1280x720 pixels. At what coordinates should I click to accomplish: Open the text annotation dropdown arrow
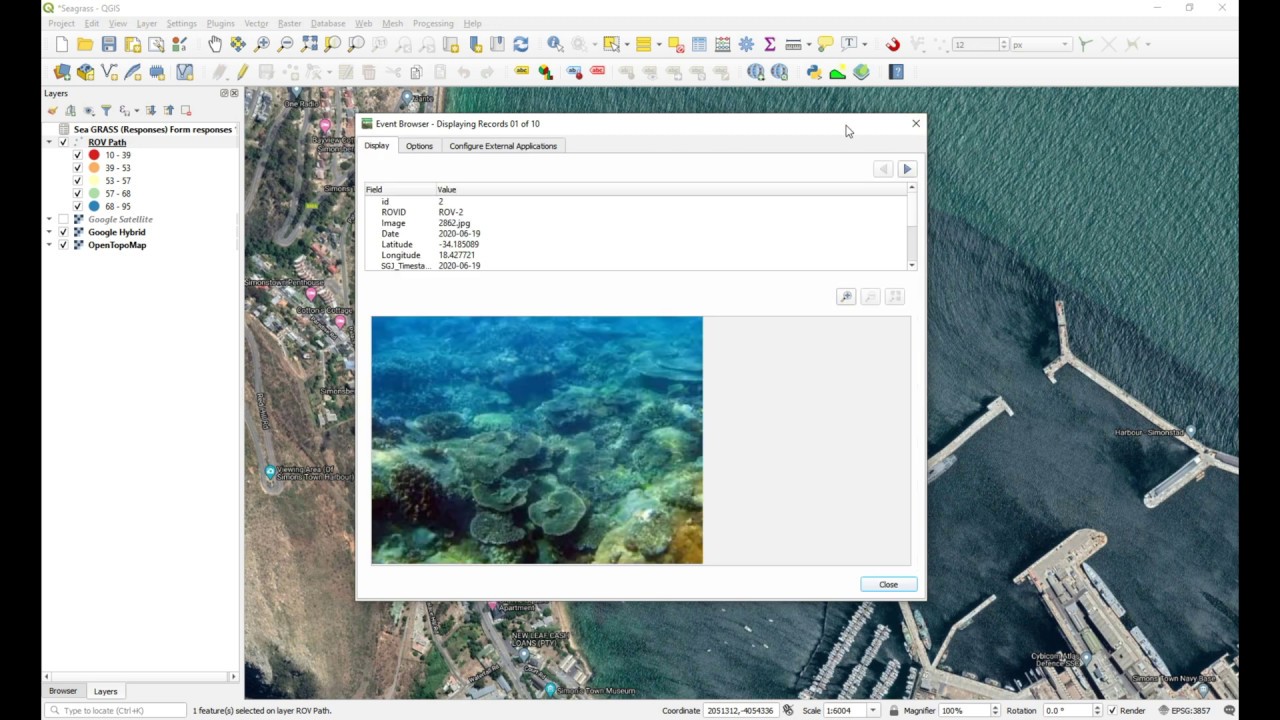pos(864,44)
